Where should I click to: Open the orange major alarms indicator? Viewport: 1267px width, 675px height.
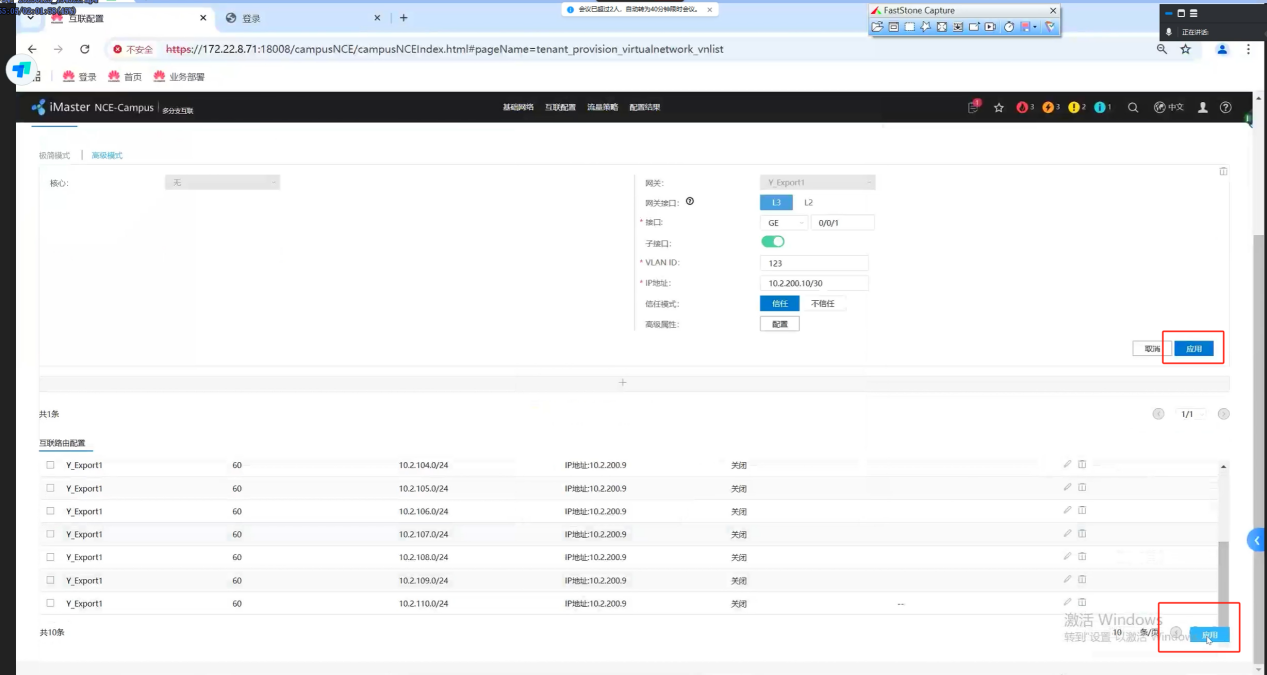[x=1051, y=107]
